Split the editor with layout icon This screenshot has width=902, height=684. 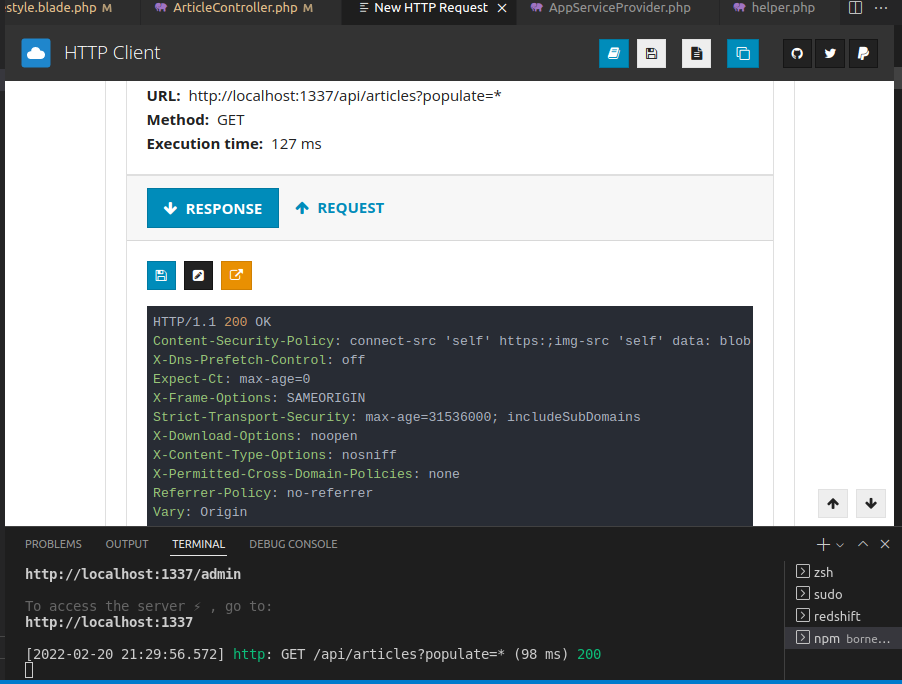pyautogui.click(x=855, y=8)
